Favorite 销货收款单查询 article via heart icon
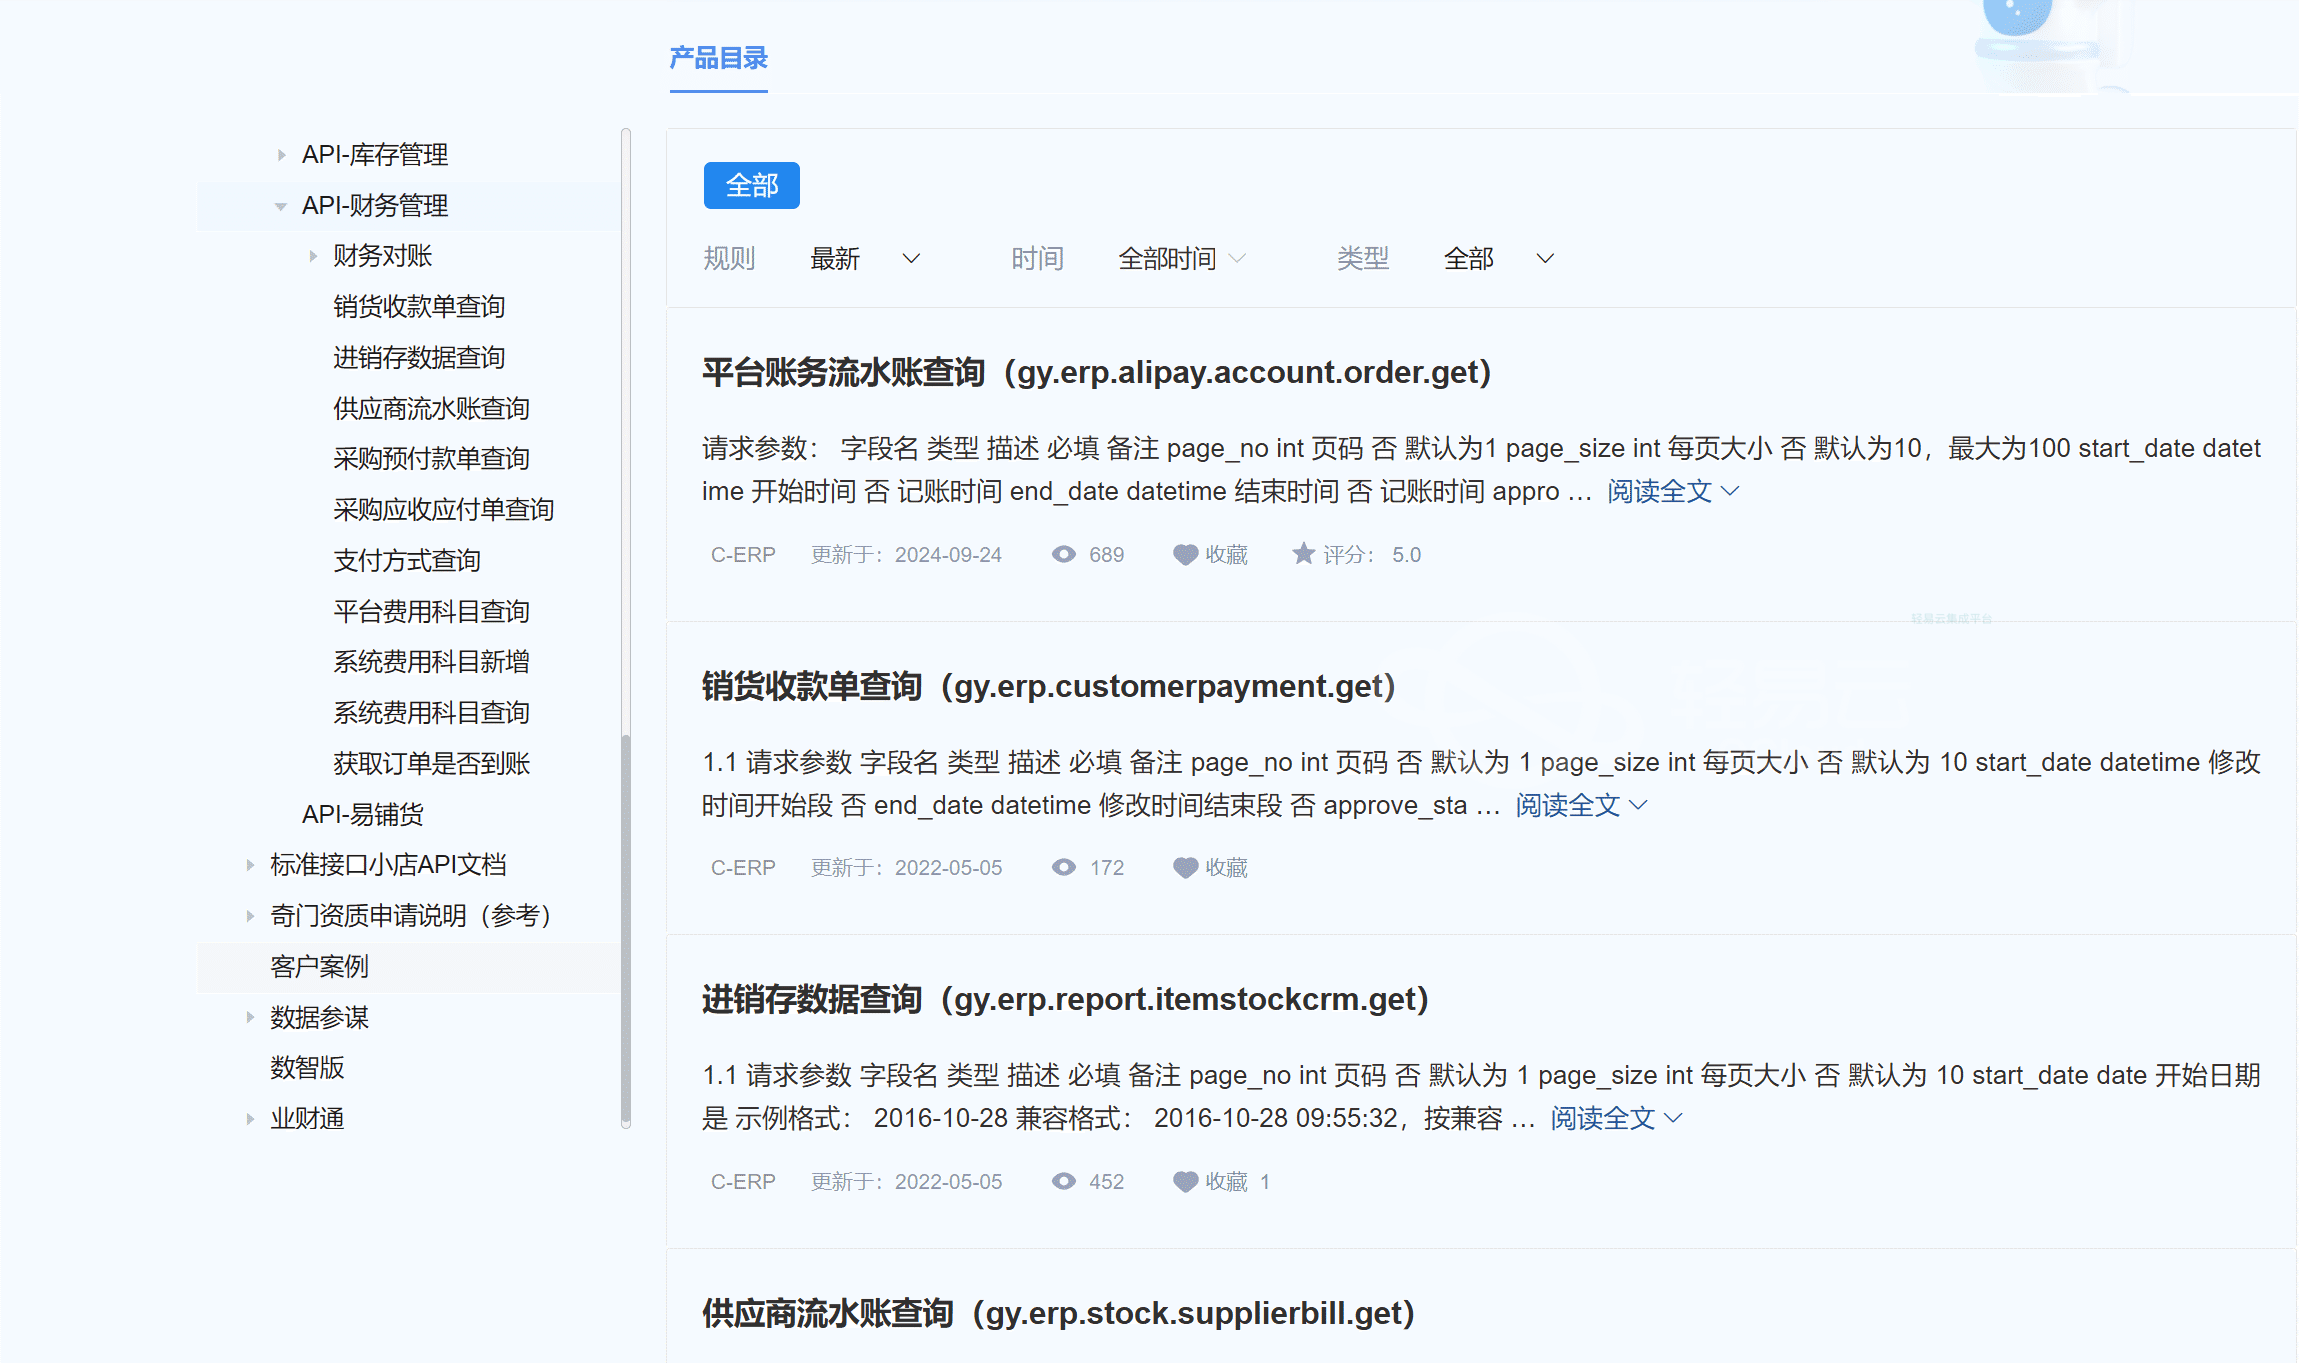This screenshot has width=2299, height=1363. coord(1185,868)
